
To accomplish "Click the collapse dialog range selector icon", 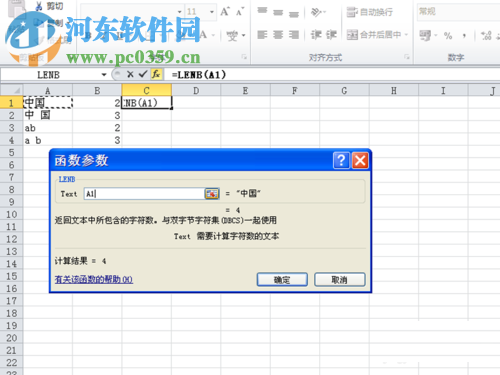I will pos(212,194).
